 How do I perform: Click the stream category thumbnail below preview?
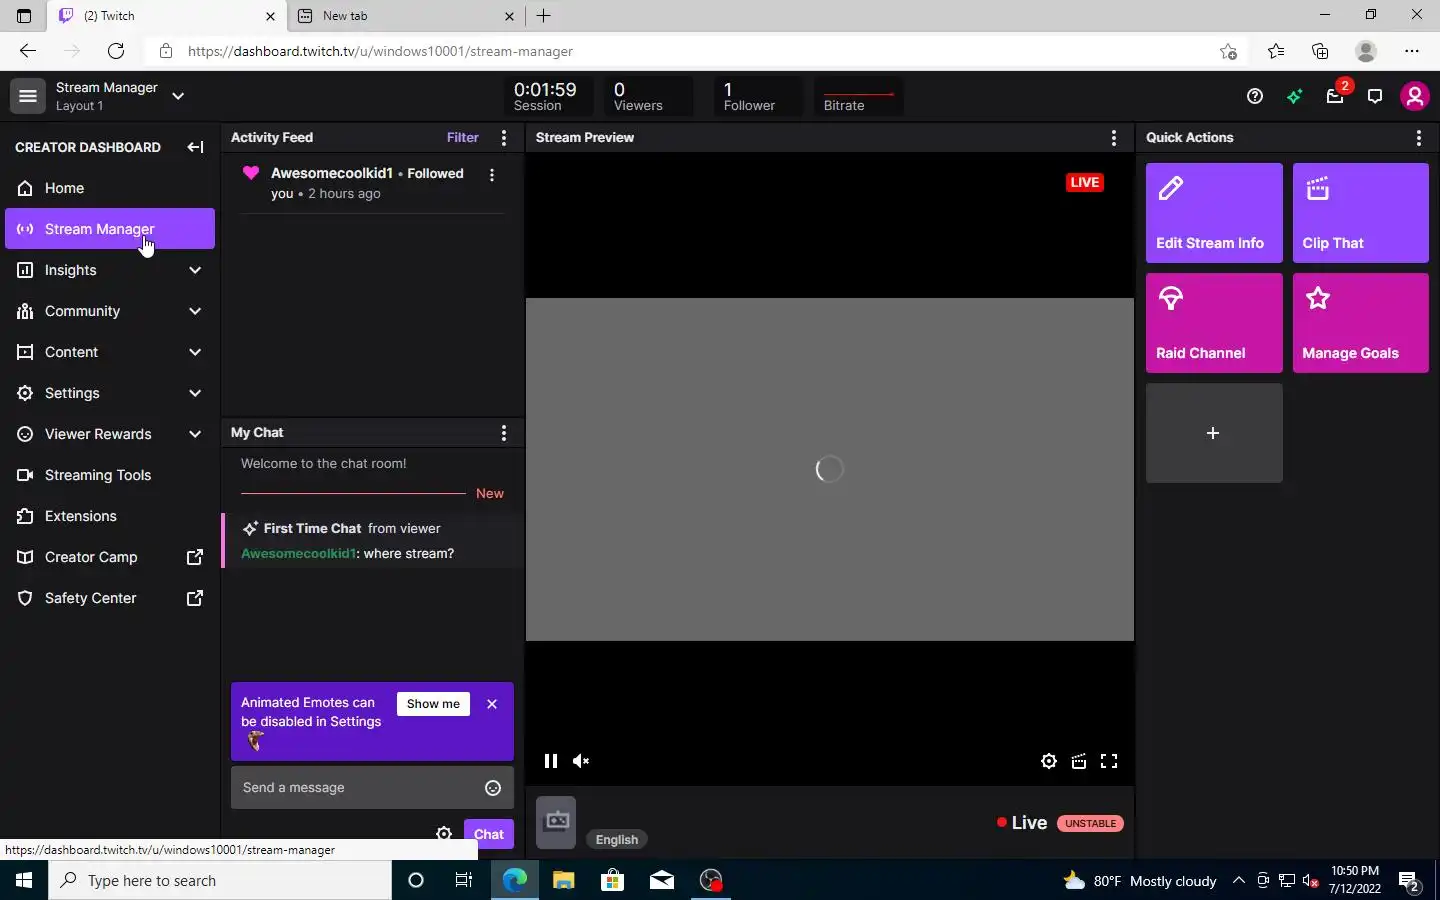coord(556,822)
